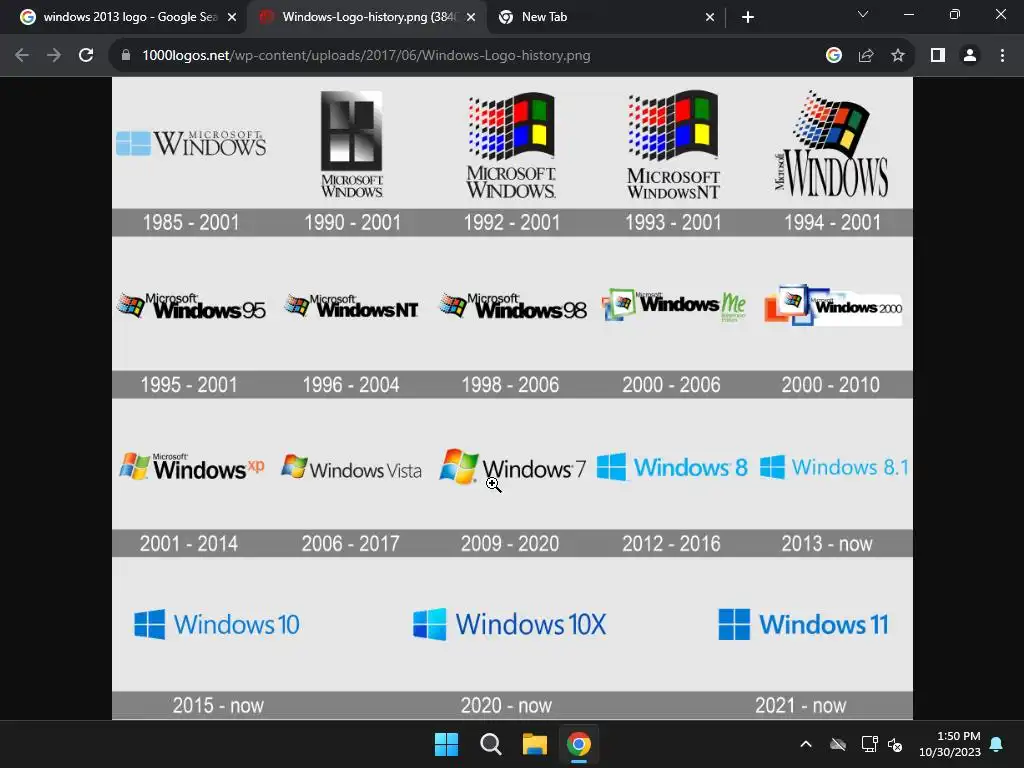Click the Windows 7 logo
The width and height of the screenshot is (1024, 768).
tap(513, 466)
